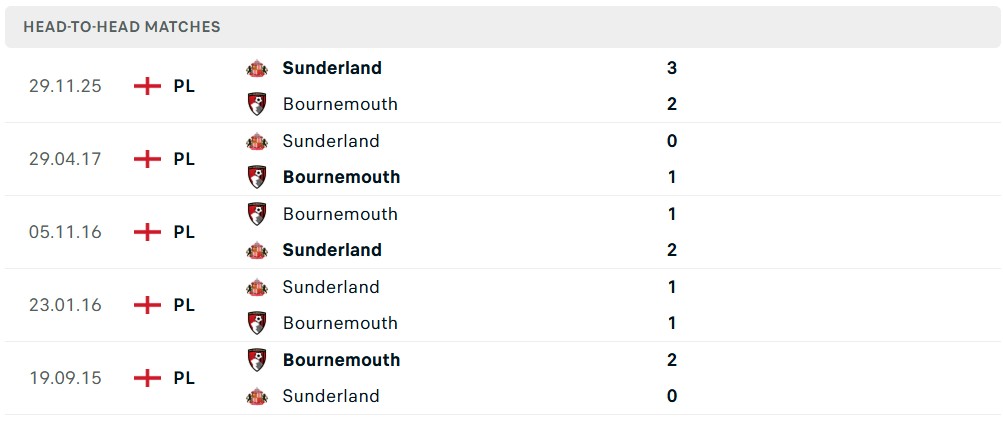Click Sunderland crest in 05.11.16 match

tap(257, 250)
